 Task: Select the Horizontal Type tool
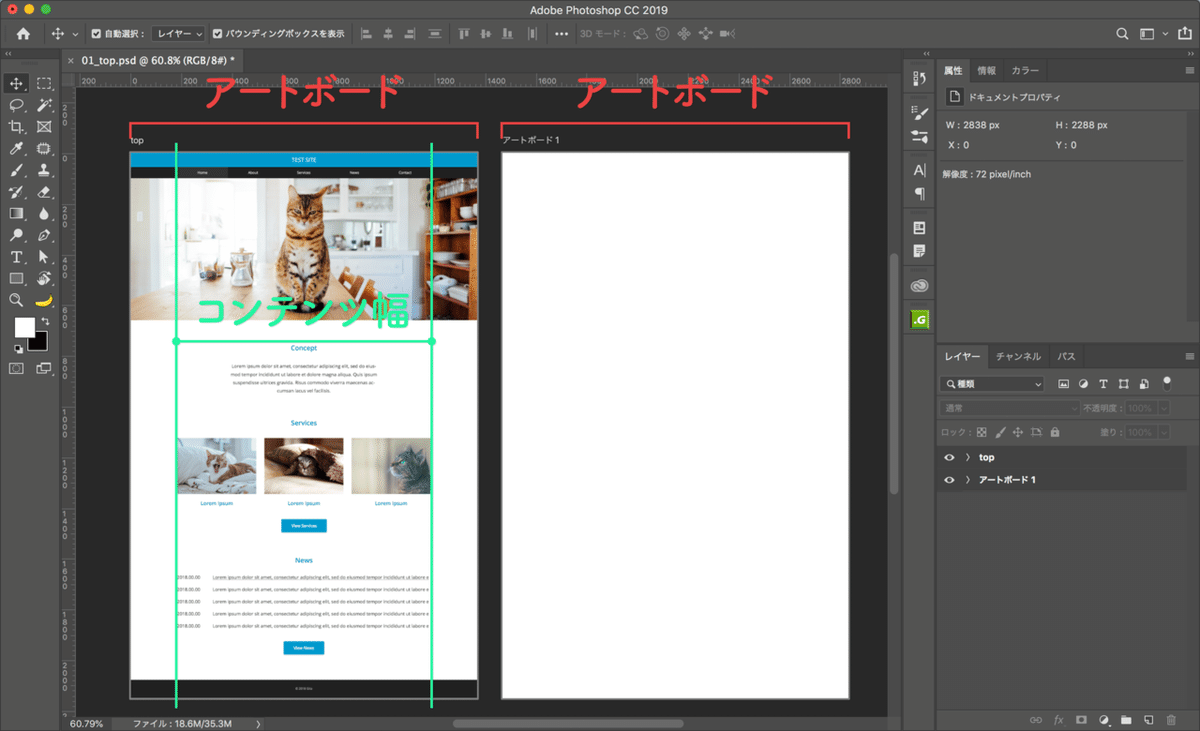point(17,257)
